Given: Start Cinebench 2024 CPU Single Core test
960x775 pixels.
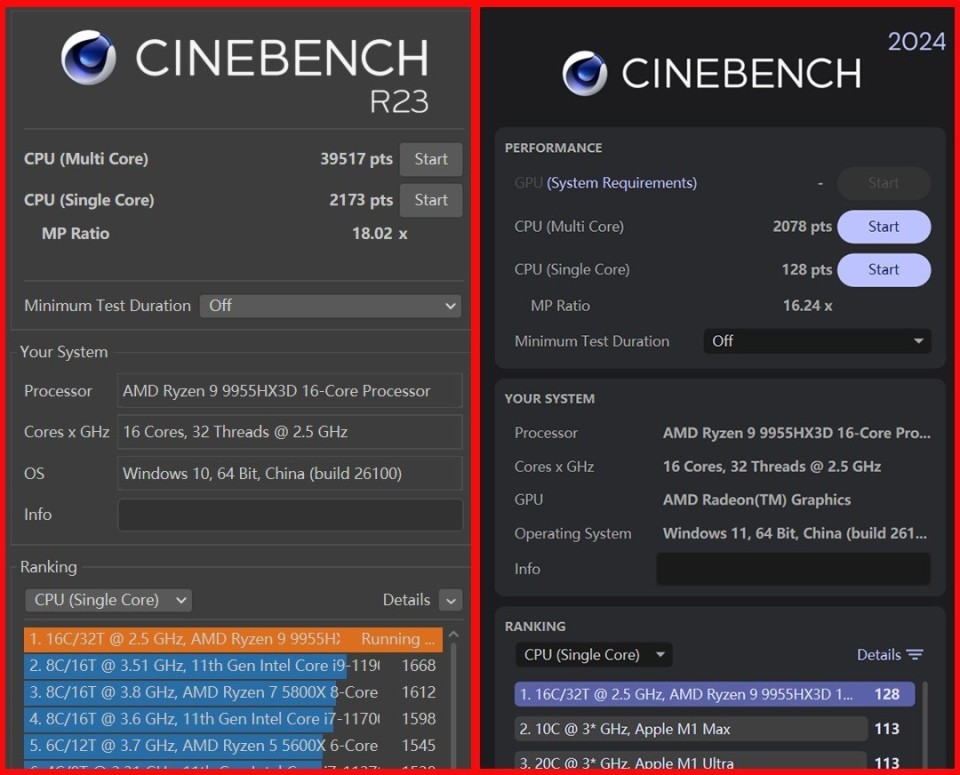Looking at the screenshot, I should 883,270.
